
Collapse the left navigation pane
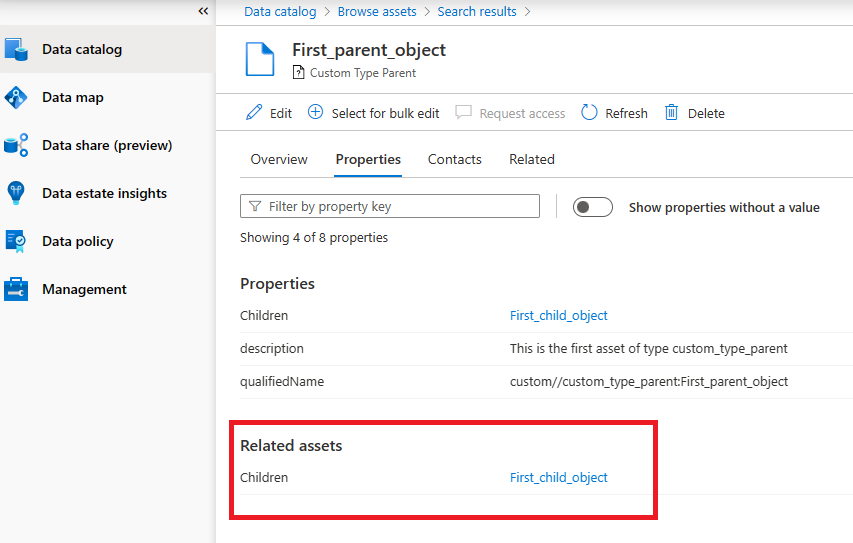tap(203, 11)
